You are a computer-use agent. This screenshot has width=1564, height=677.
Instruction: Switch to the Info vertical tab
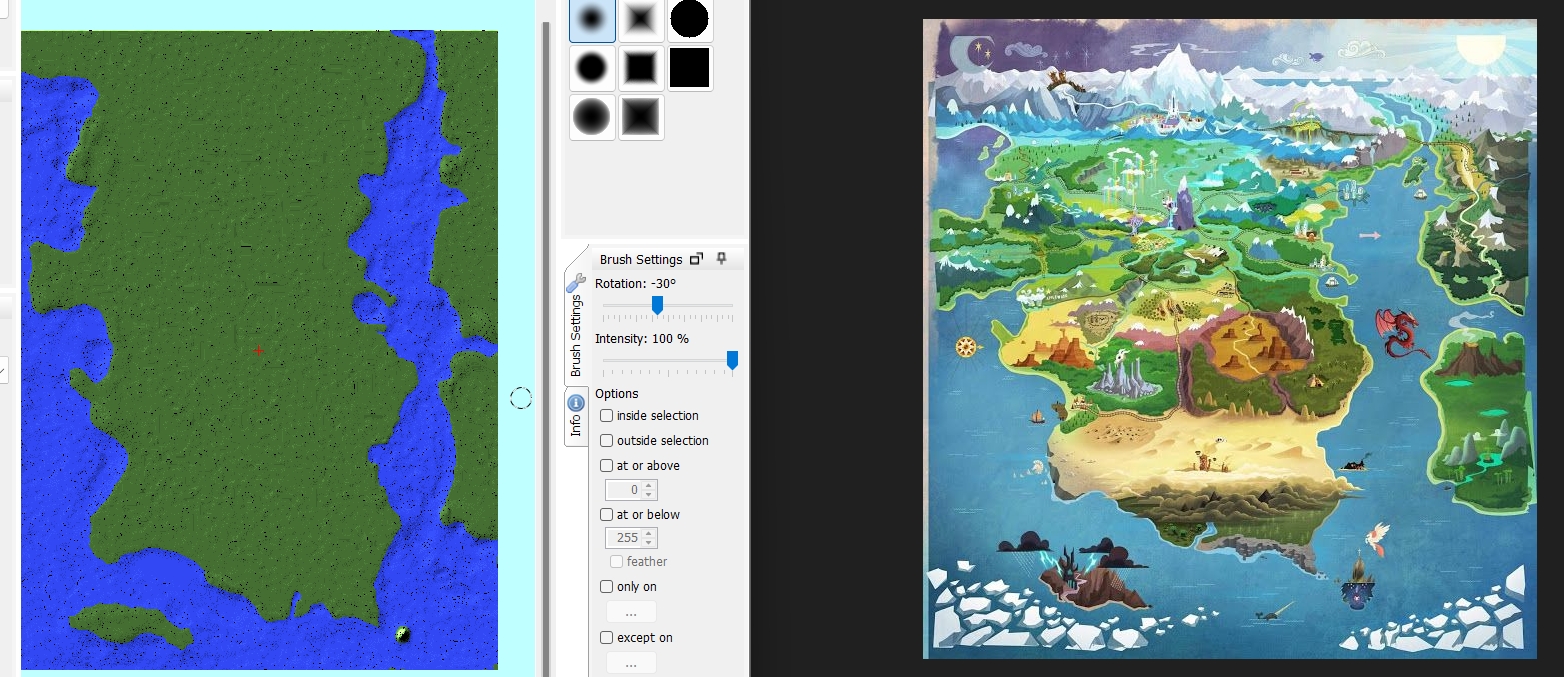(576, 417)
